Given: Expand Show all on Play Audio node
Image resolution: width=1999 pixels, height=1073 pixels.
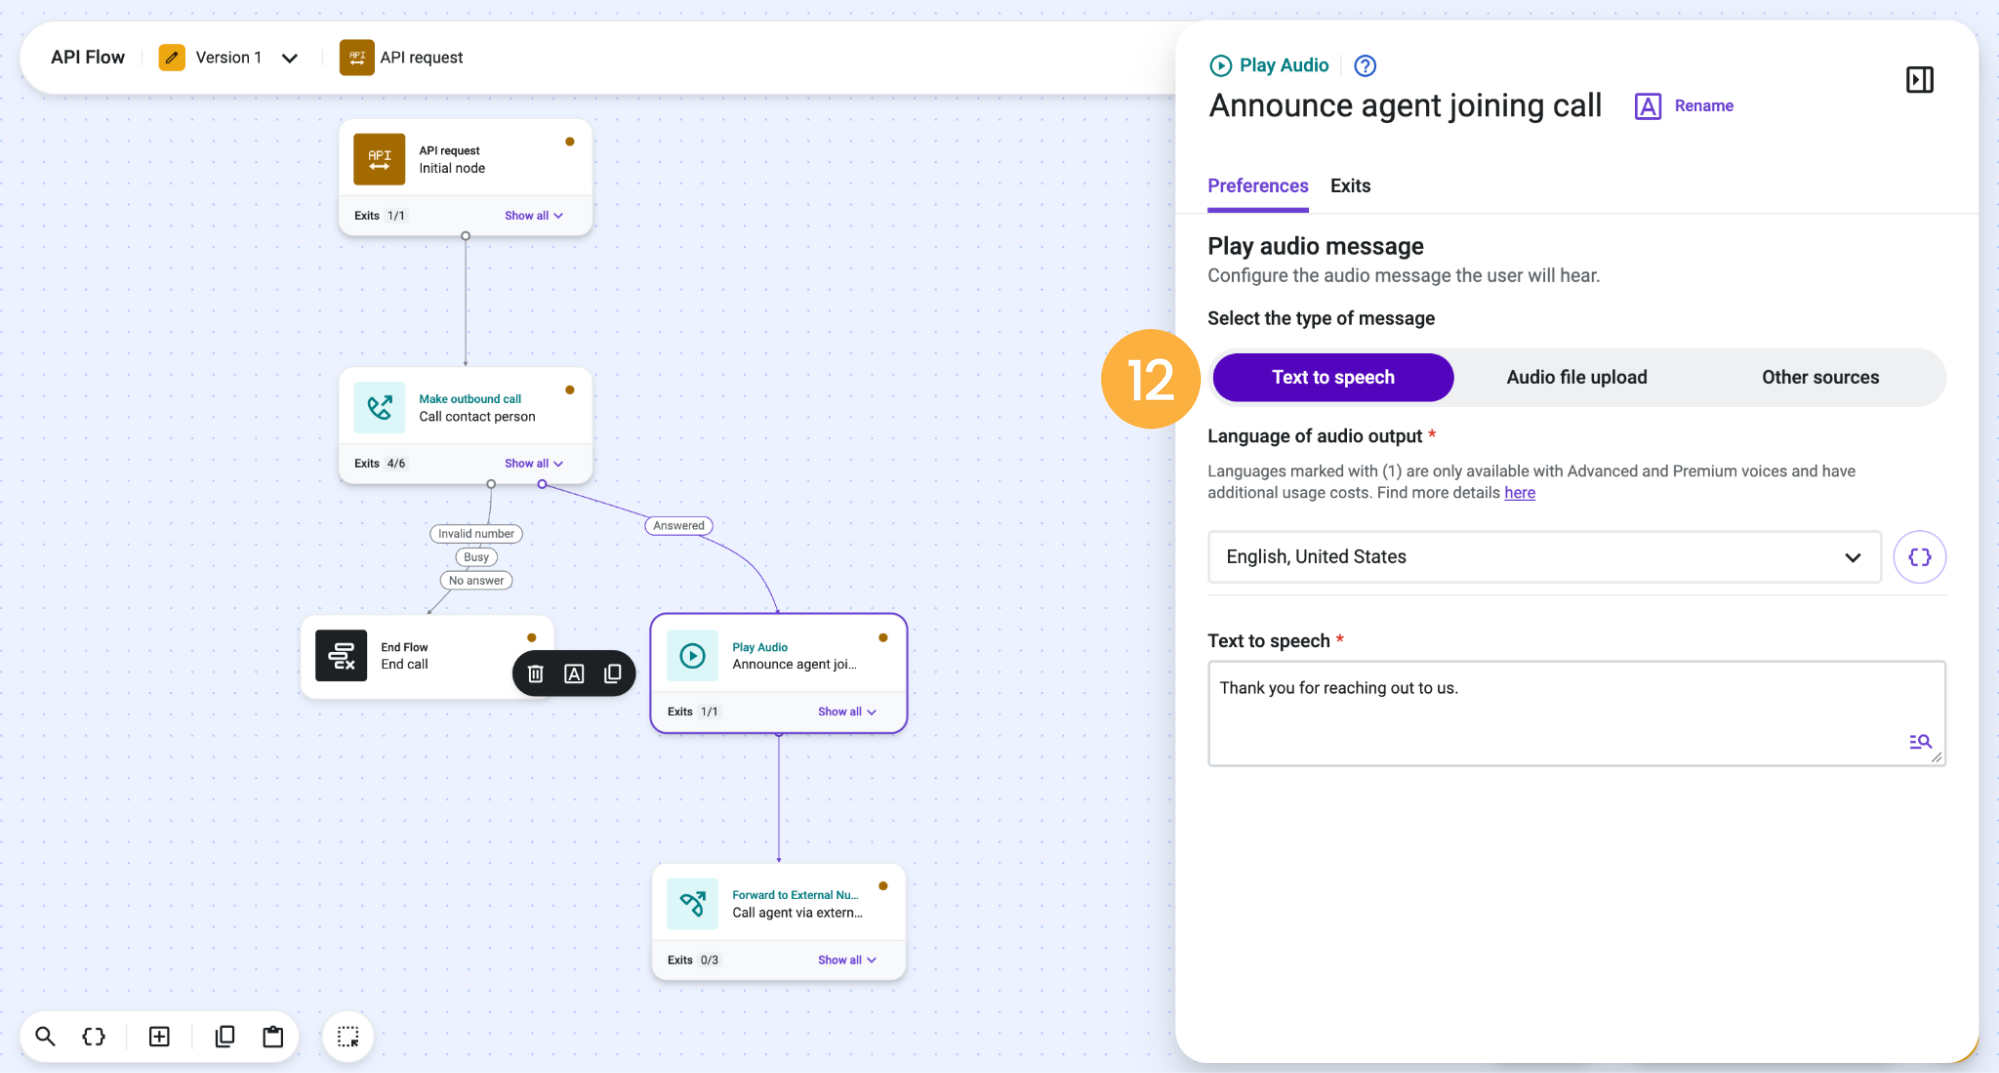Looking at the screenshot, I should tap(847, 711).
